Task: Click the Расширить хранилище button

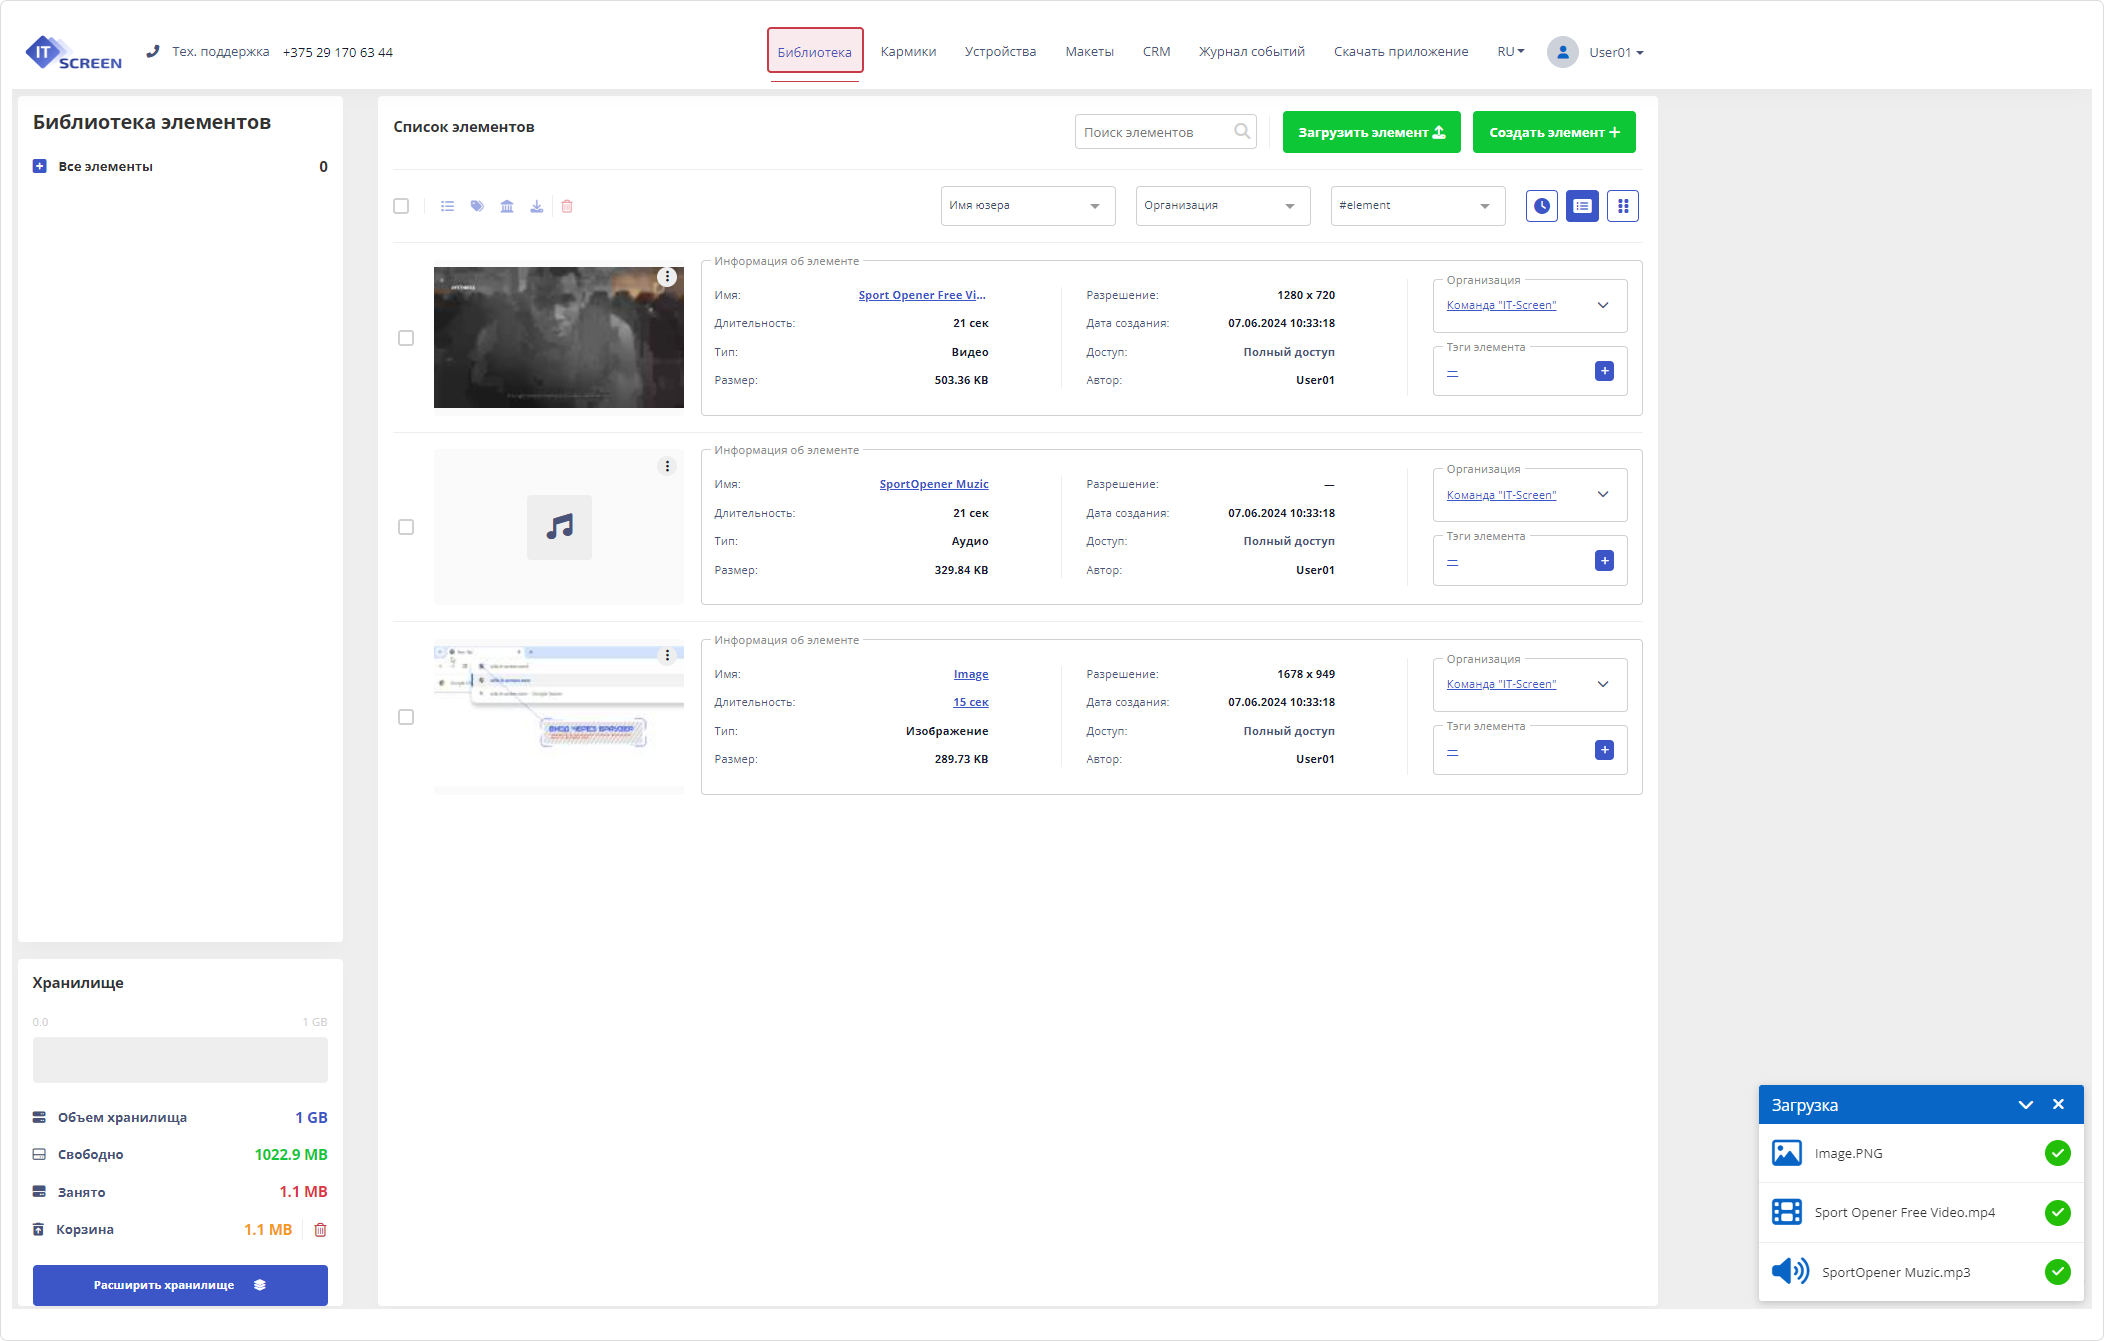Action: (x=180, y=1285)
